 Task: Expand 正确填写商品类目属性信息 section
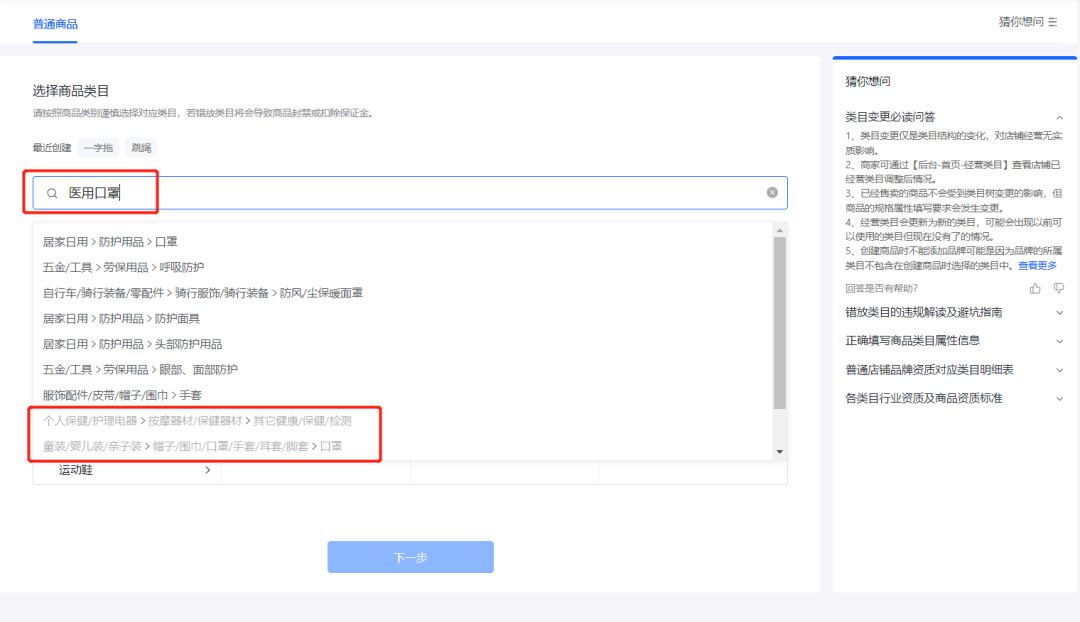(1059, 341)
